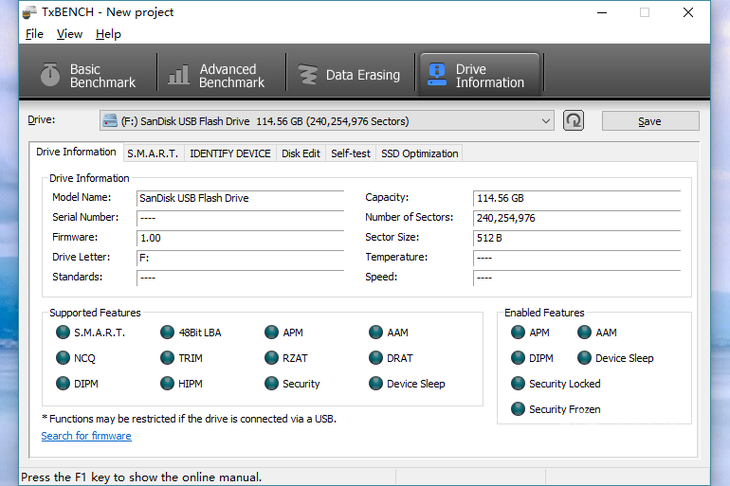Image resolution: width=730 pixels, height=486 pixels.
Task: Click the Drive Information drive icon
Action: (x=437, y=74)
